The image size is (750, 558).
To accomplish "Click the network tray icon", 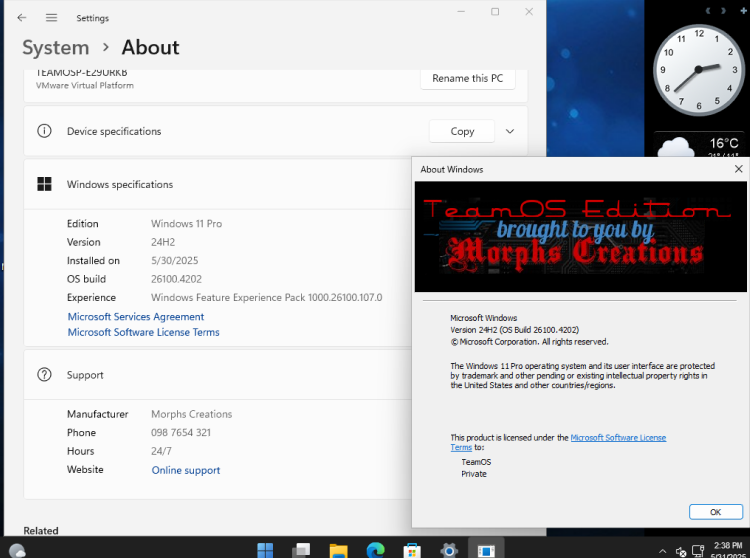I will pos(698,551).
